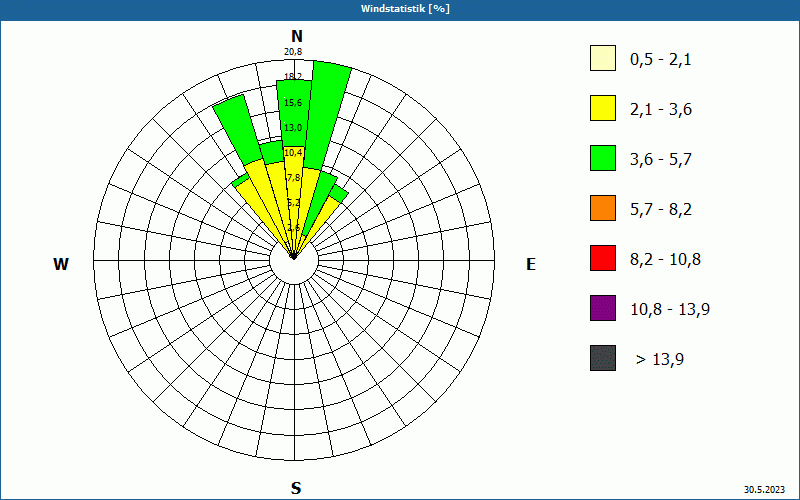Click the legend text '5,7 - 8,2'
The width and height of the screenshot is (800, 500).
[x=661, y=210]
